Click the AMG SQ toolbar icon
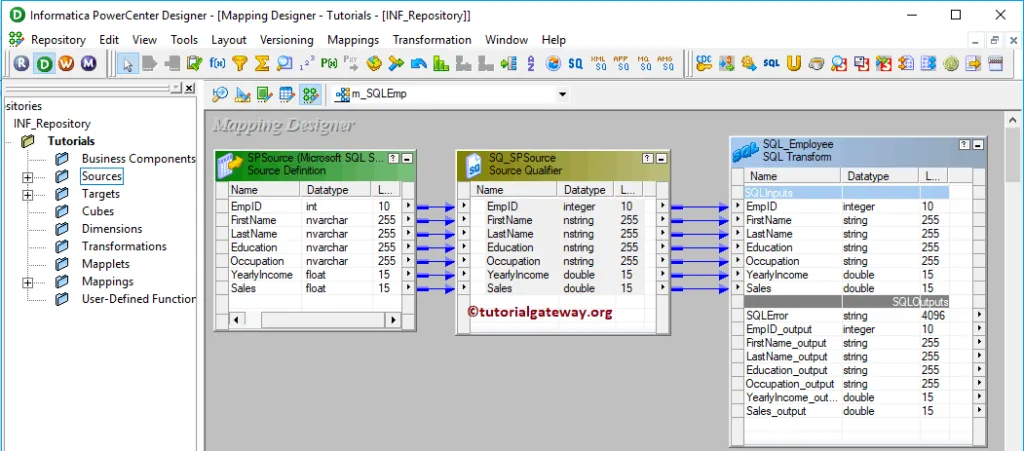The image size is (1024, 451). coord(665,63)
